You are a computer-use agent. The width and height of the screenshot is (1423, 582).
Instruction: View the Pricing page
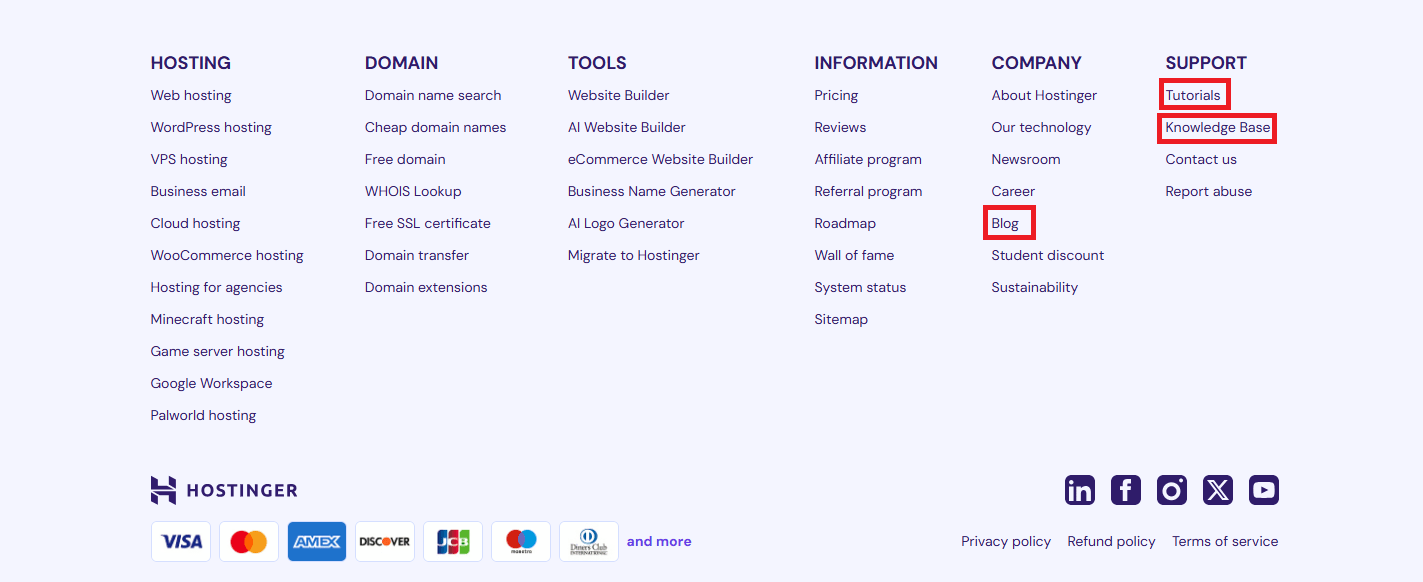[837, 95]
